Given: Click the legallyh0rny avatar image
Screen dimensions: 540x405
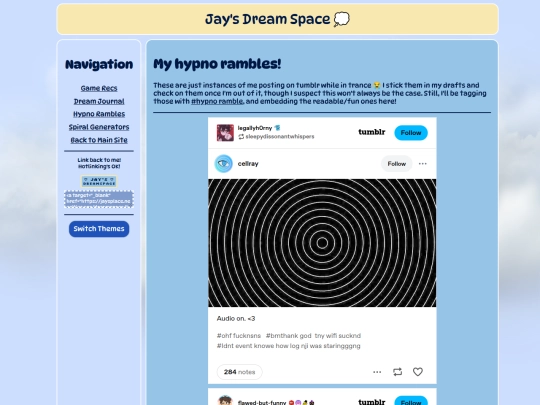Looking at the screenshot, I should [x=225, y=133].
